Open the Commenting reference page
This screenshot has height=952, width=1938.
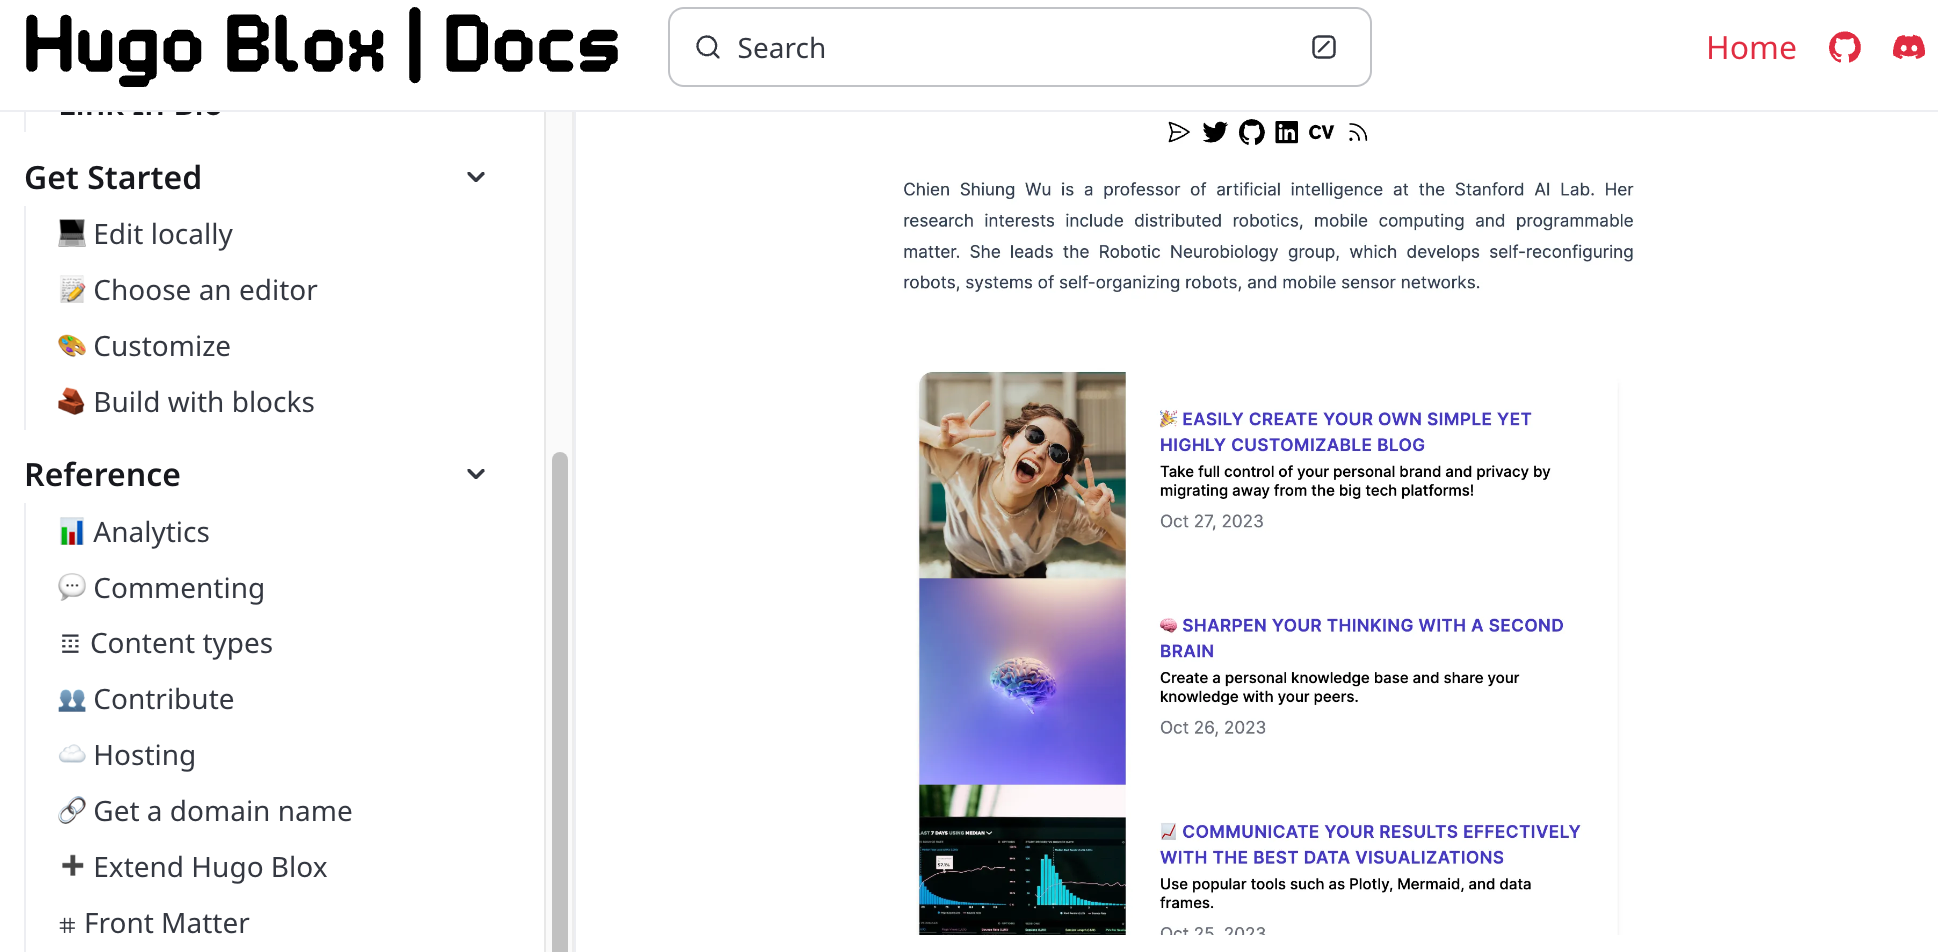(x=179, y=588)
